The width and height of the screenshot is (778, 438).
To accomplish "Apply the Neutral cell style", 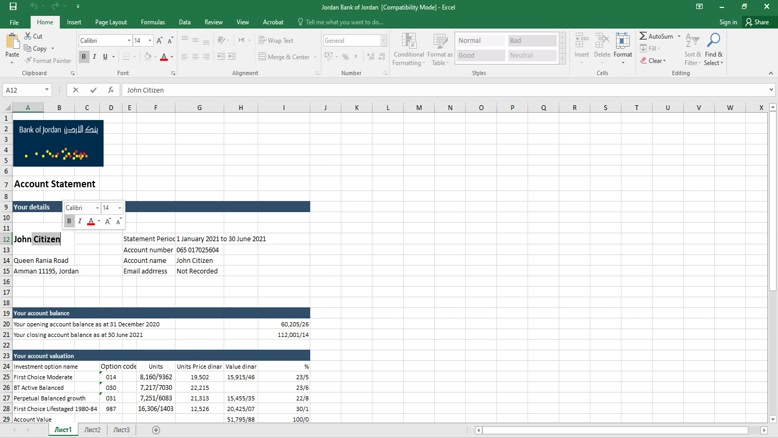I will pos(532,56).
